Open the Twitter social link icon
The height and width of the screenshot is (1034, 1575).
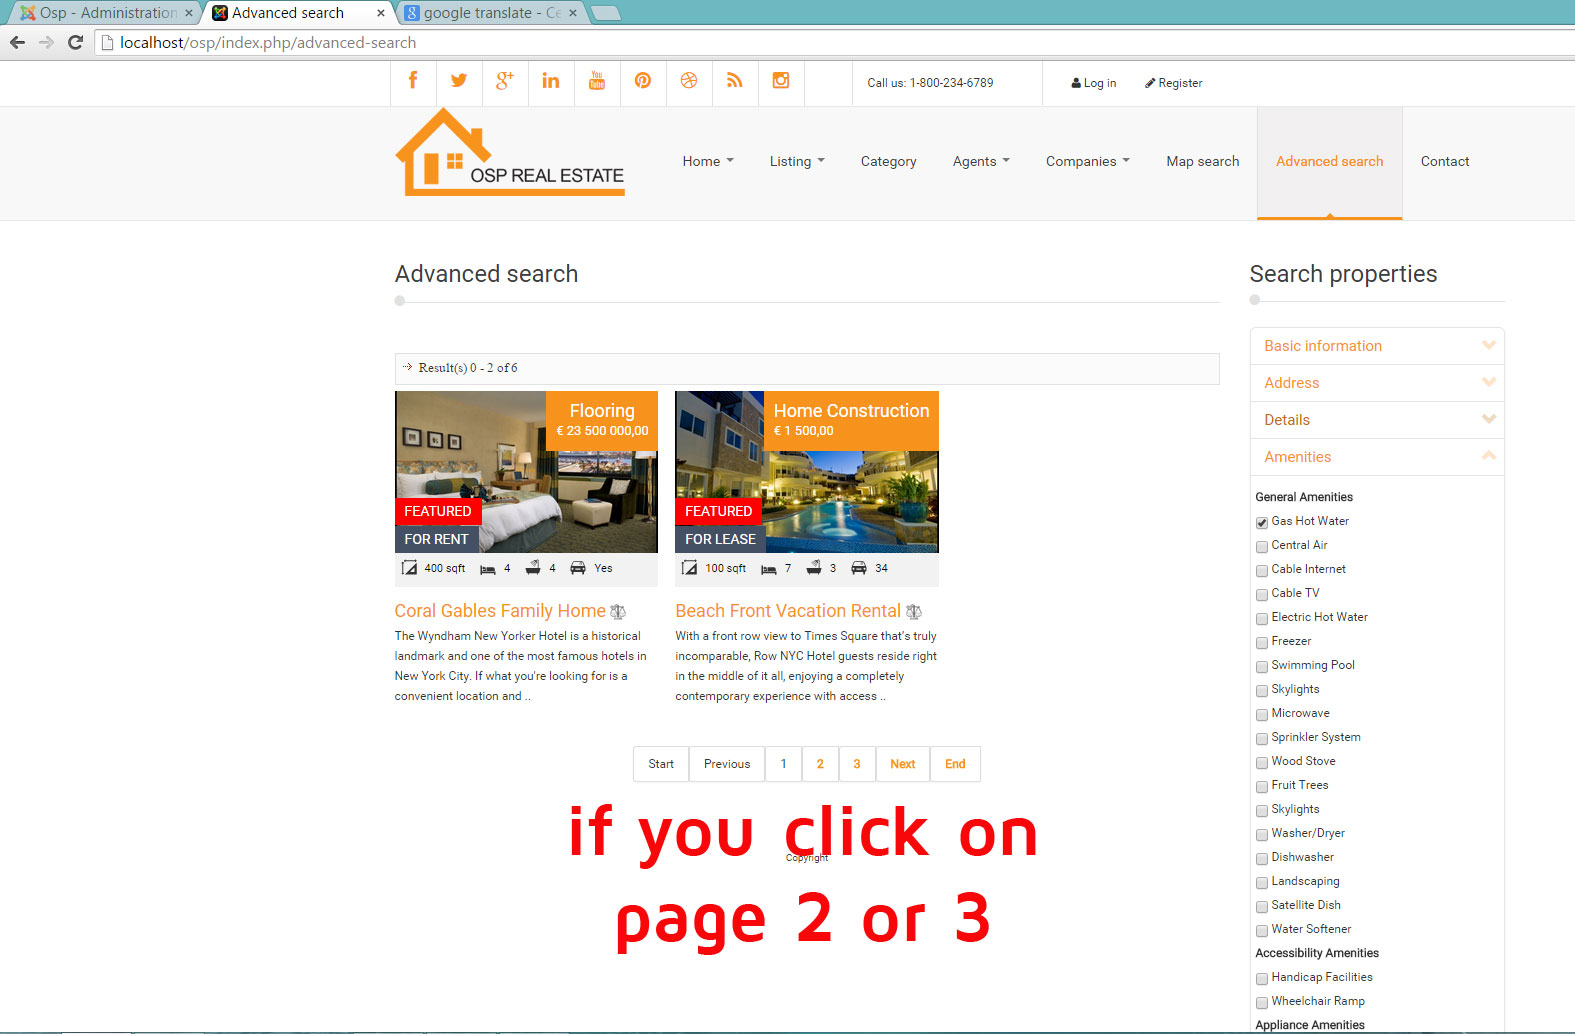click(x=459, y=81)
